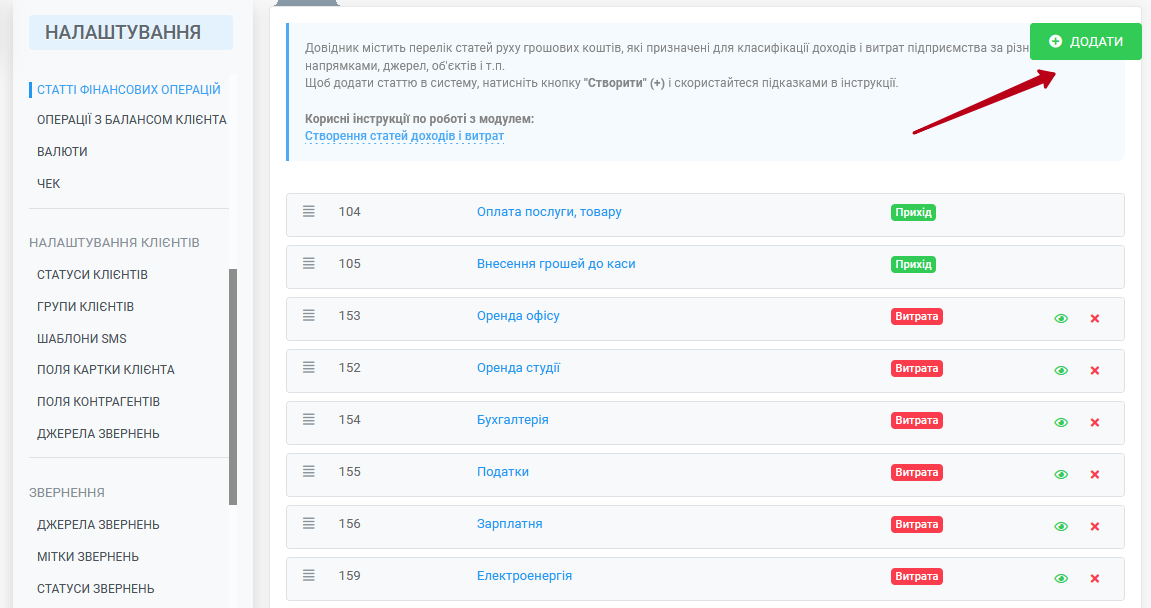Remove the Зарплатня item with red X
The width and height of the screenshot is (1151, 608).
[x=1094, y=526]
